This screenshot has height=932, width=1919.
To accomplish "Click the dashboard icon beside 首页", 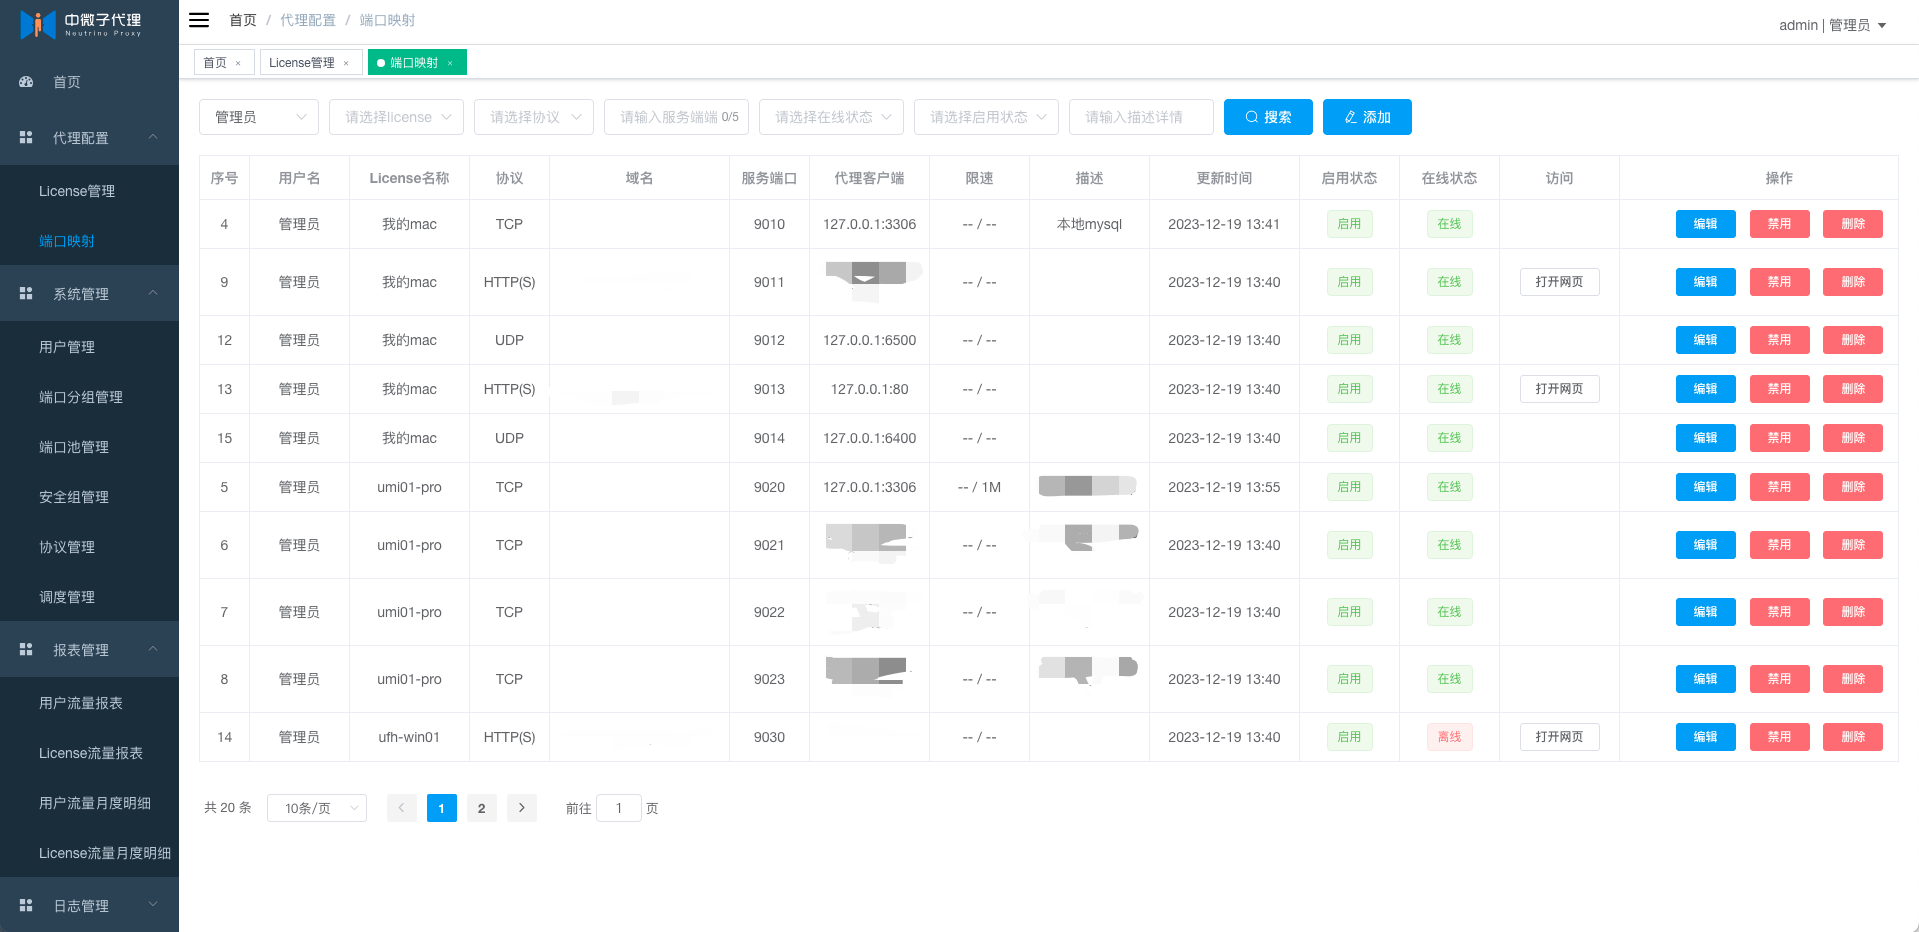I will point(26,82).
